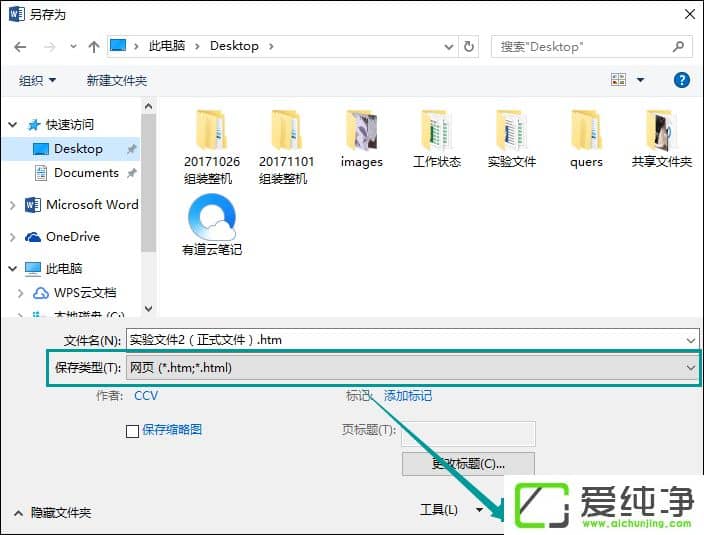
Task: Open the 有道云笔记 shortcut icon
Action: point(212,217)
